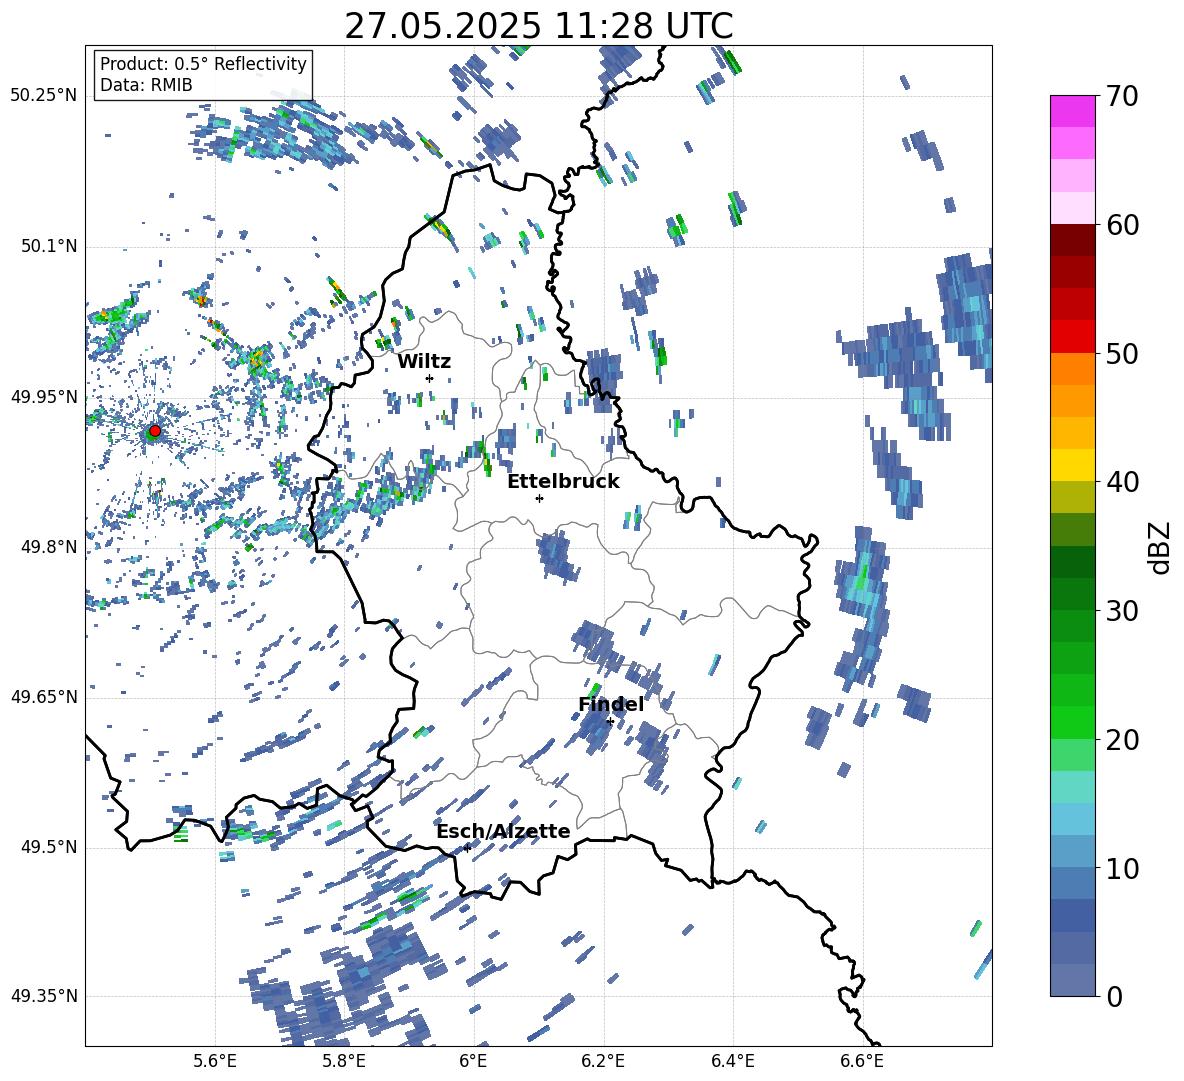Screen dimensions: 1184x1081
Task: Click the Product: 0.5° Reflectivity text
Action: pos(203,64)
